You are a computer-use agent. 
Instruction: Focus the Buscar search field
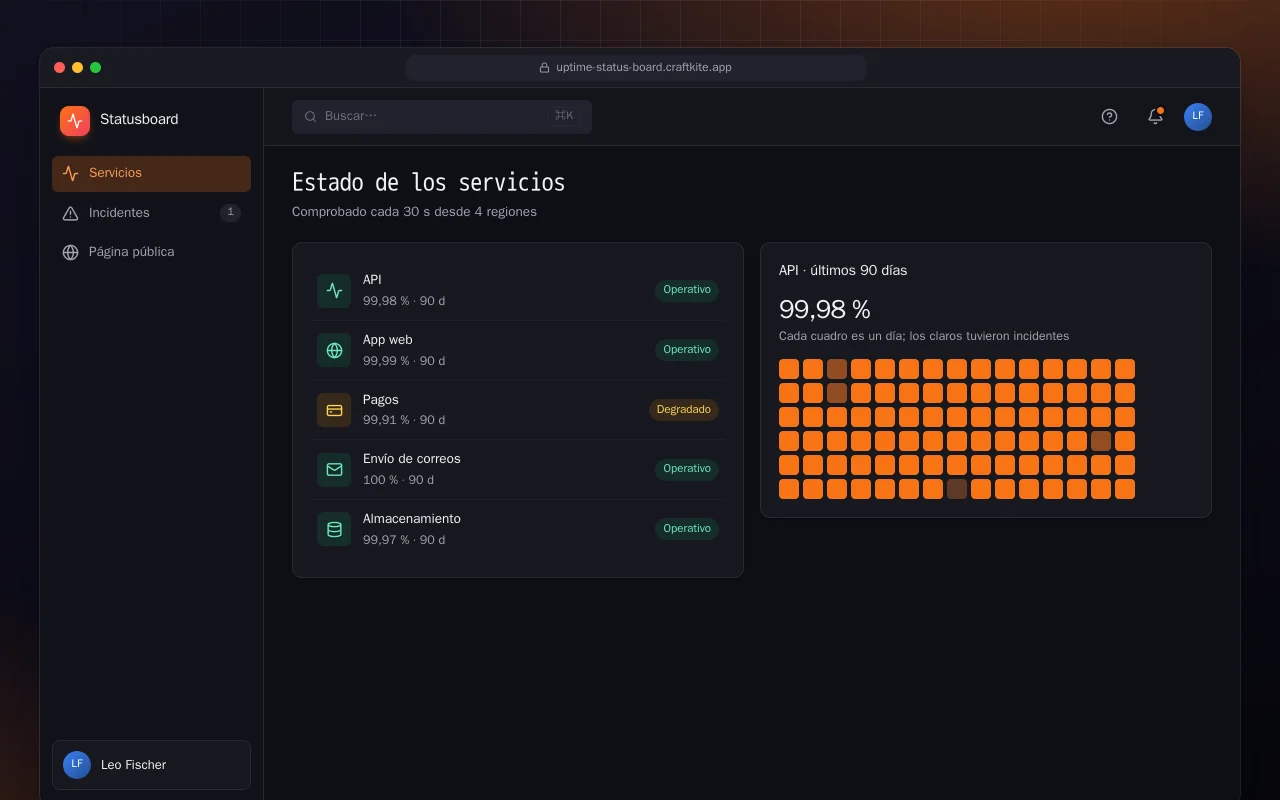pyautogui.click(x=442, y=116)
